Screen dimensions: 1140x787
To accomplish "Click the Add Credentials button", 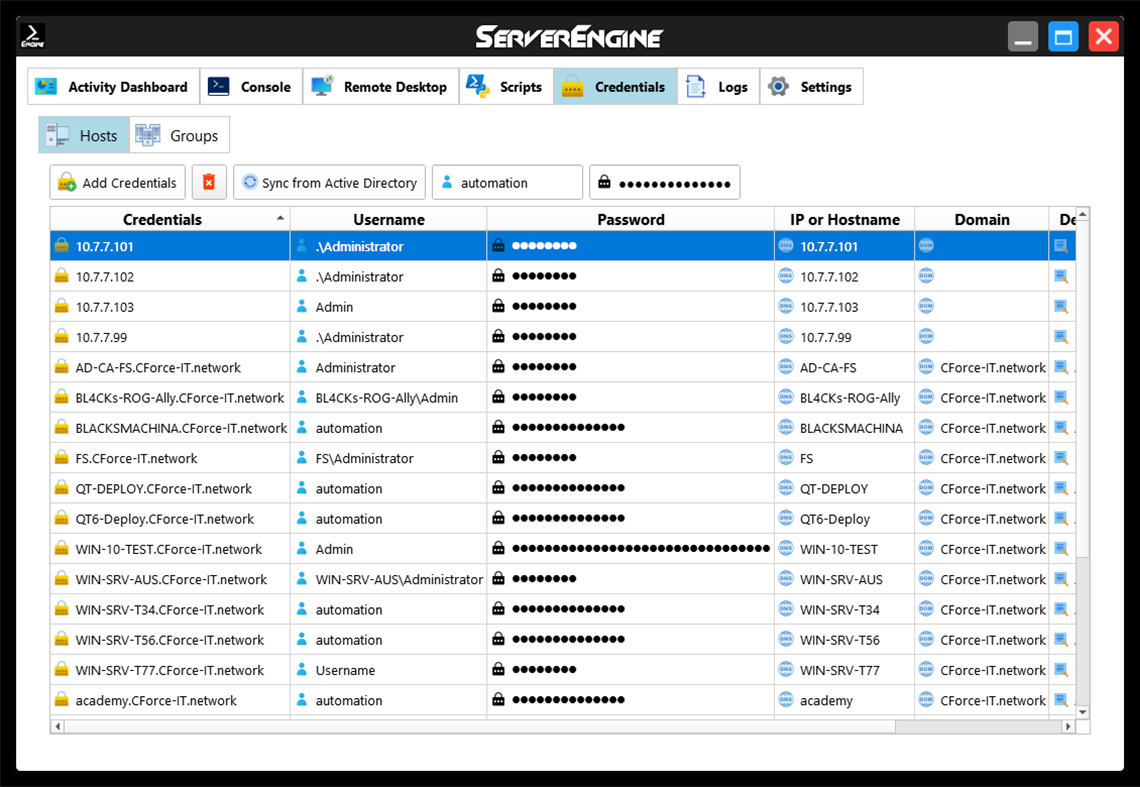I will (117, 182).
